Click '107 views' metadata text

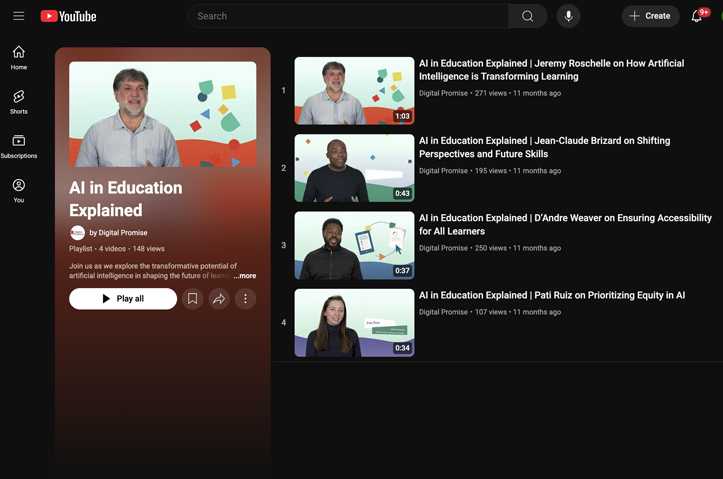491,312
